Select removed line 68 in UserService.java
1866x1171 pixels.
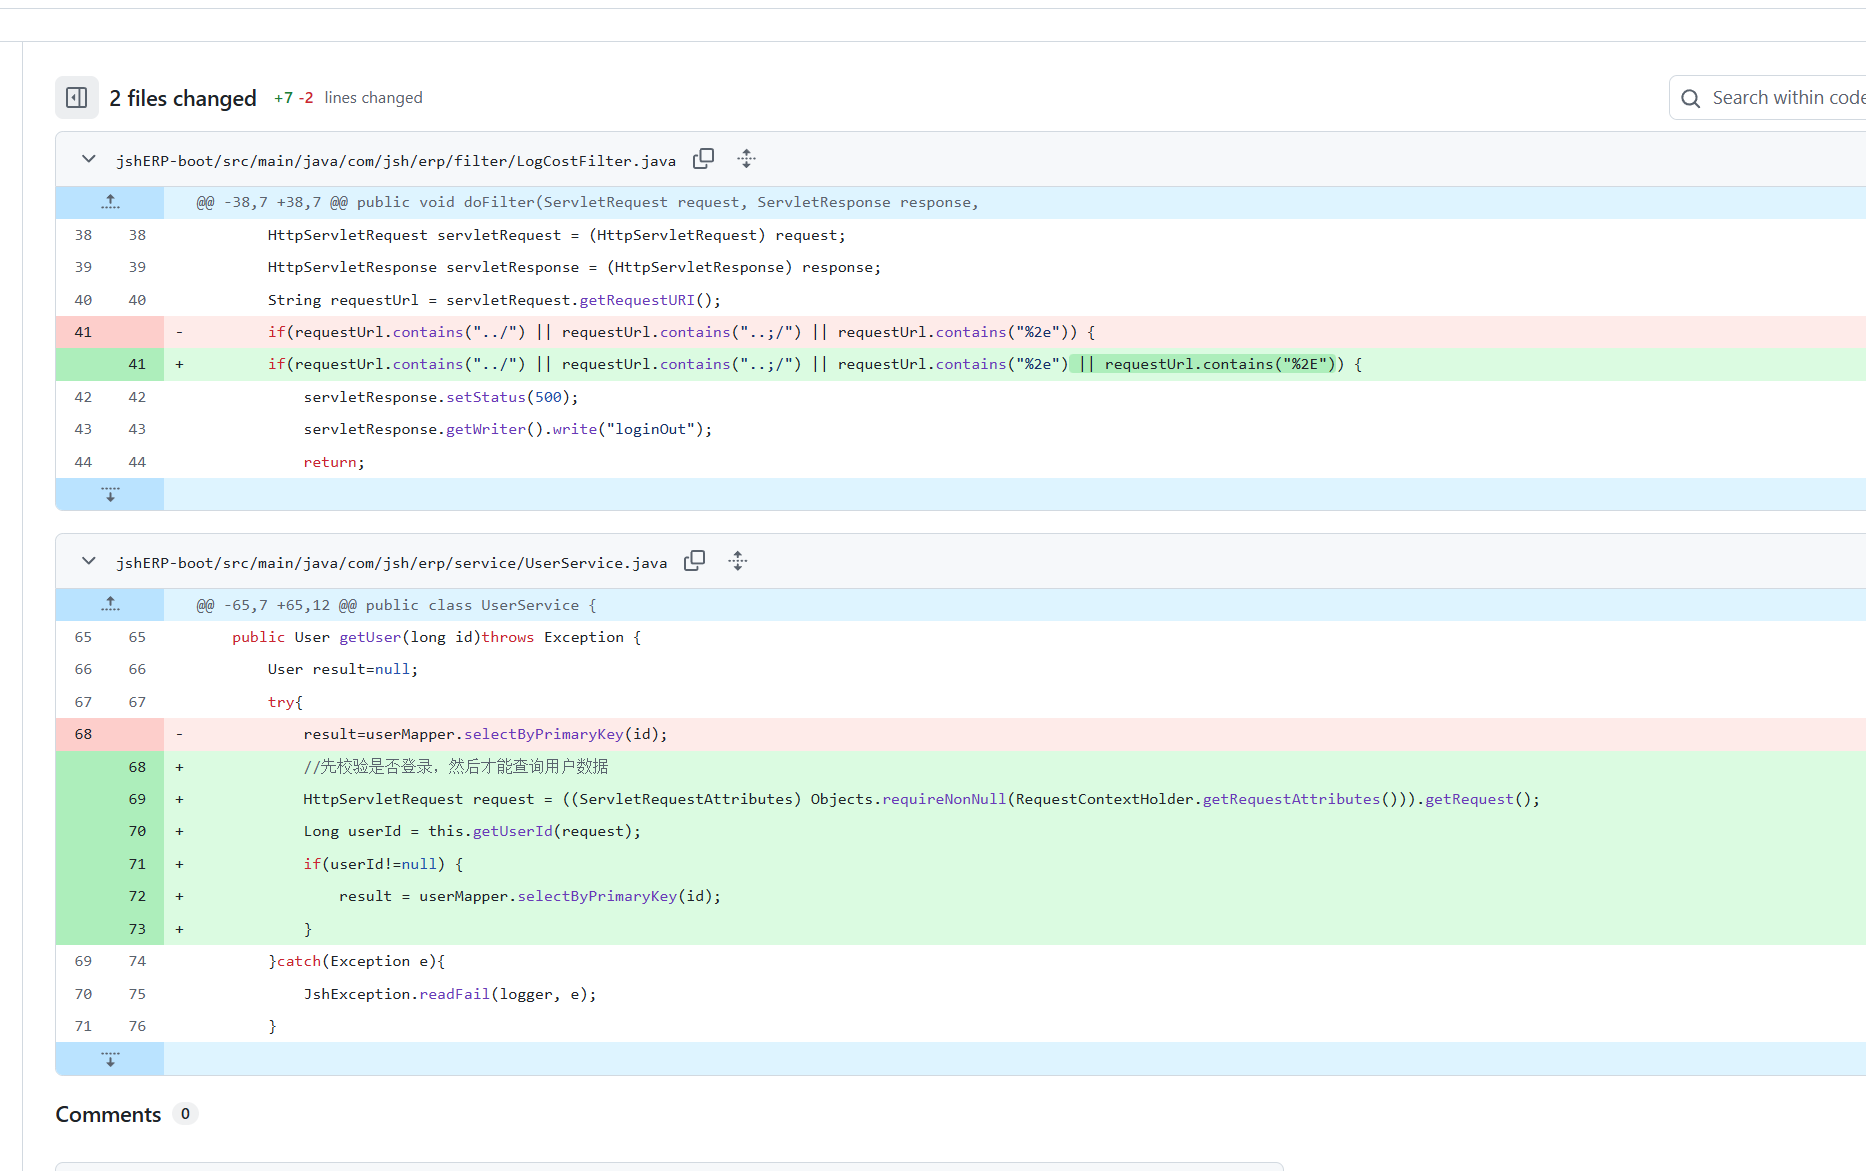pyautogui.click(x=83, y=734)
